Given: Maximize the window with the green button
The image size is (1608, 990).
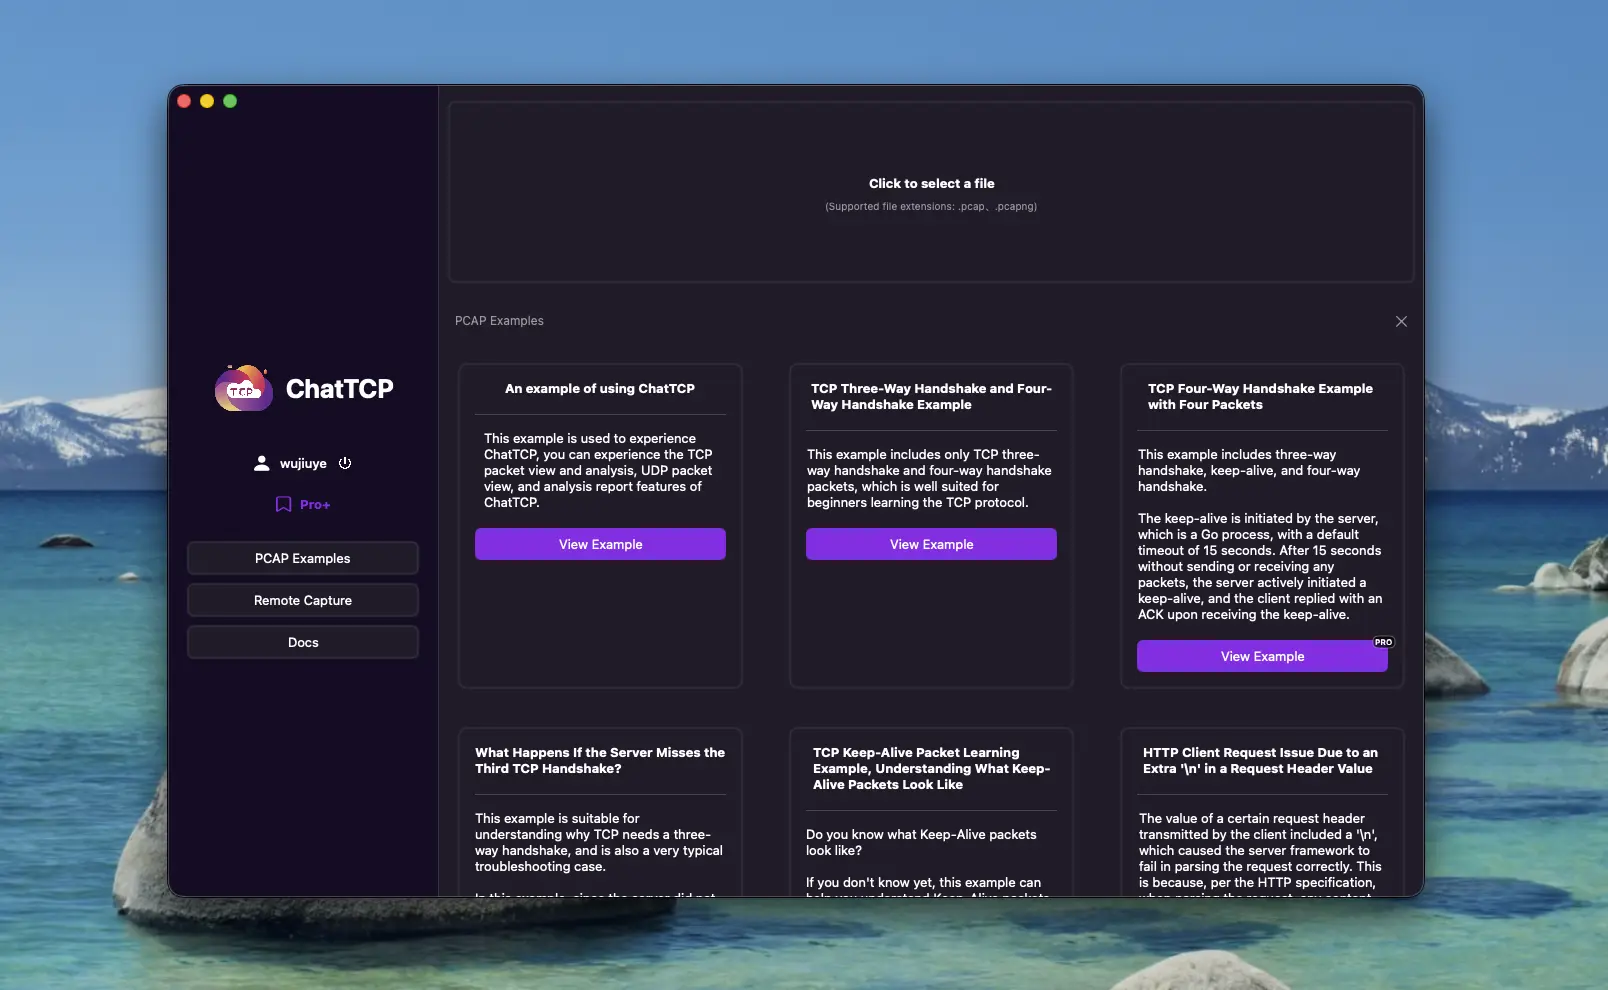Looking at the screenshot, I should [230, 101].
